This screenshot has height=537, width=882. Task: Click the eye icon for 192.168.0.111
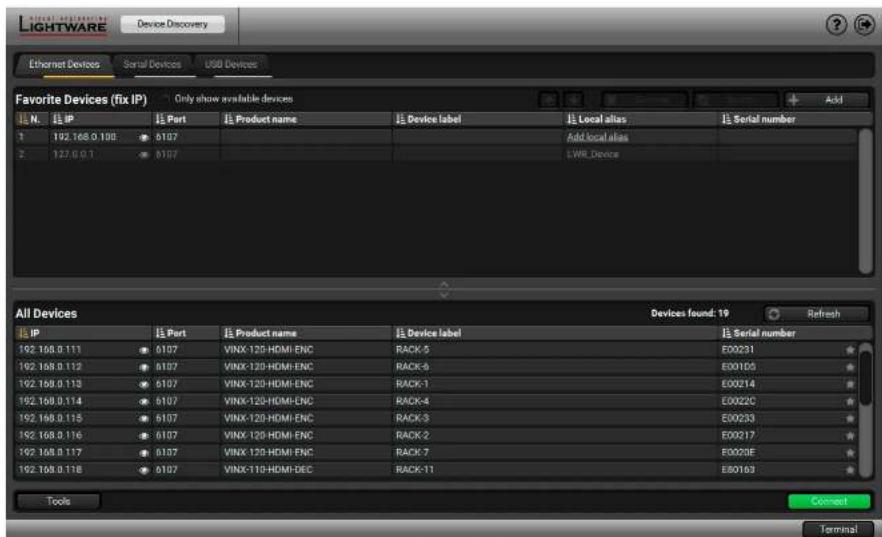144,350
